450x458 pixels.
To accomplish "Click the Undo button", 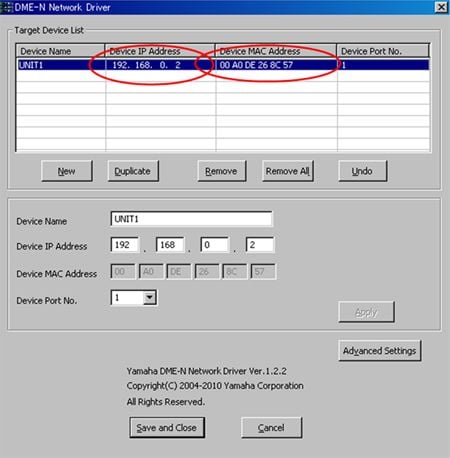I will click(363, 171).
